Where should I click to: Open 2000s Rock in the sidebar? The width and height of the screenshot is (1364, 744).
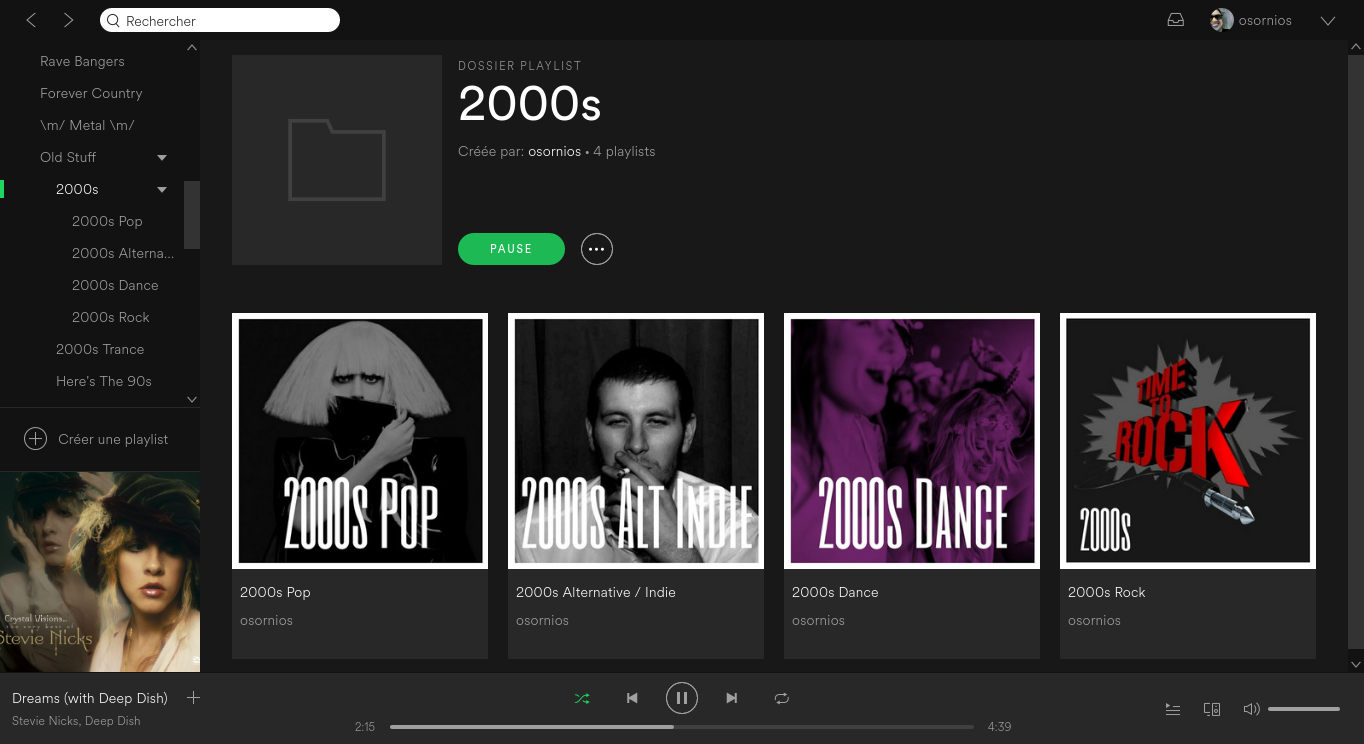pyautogui.click(x=111, y=317)
